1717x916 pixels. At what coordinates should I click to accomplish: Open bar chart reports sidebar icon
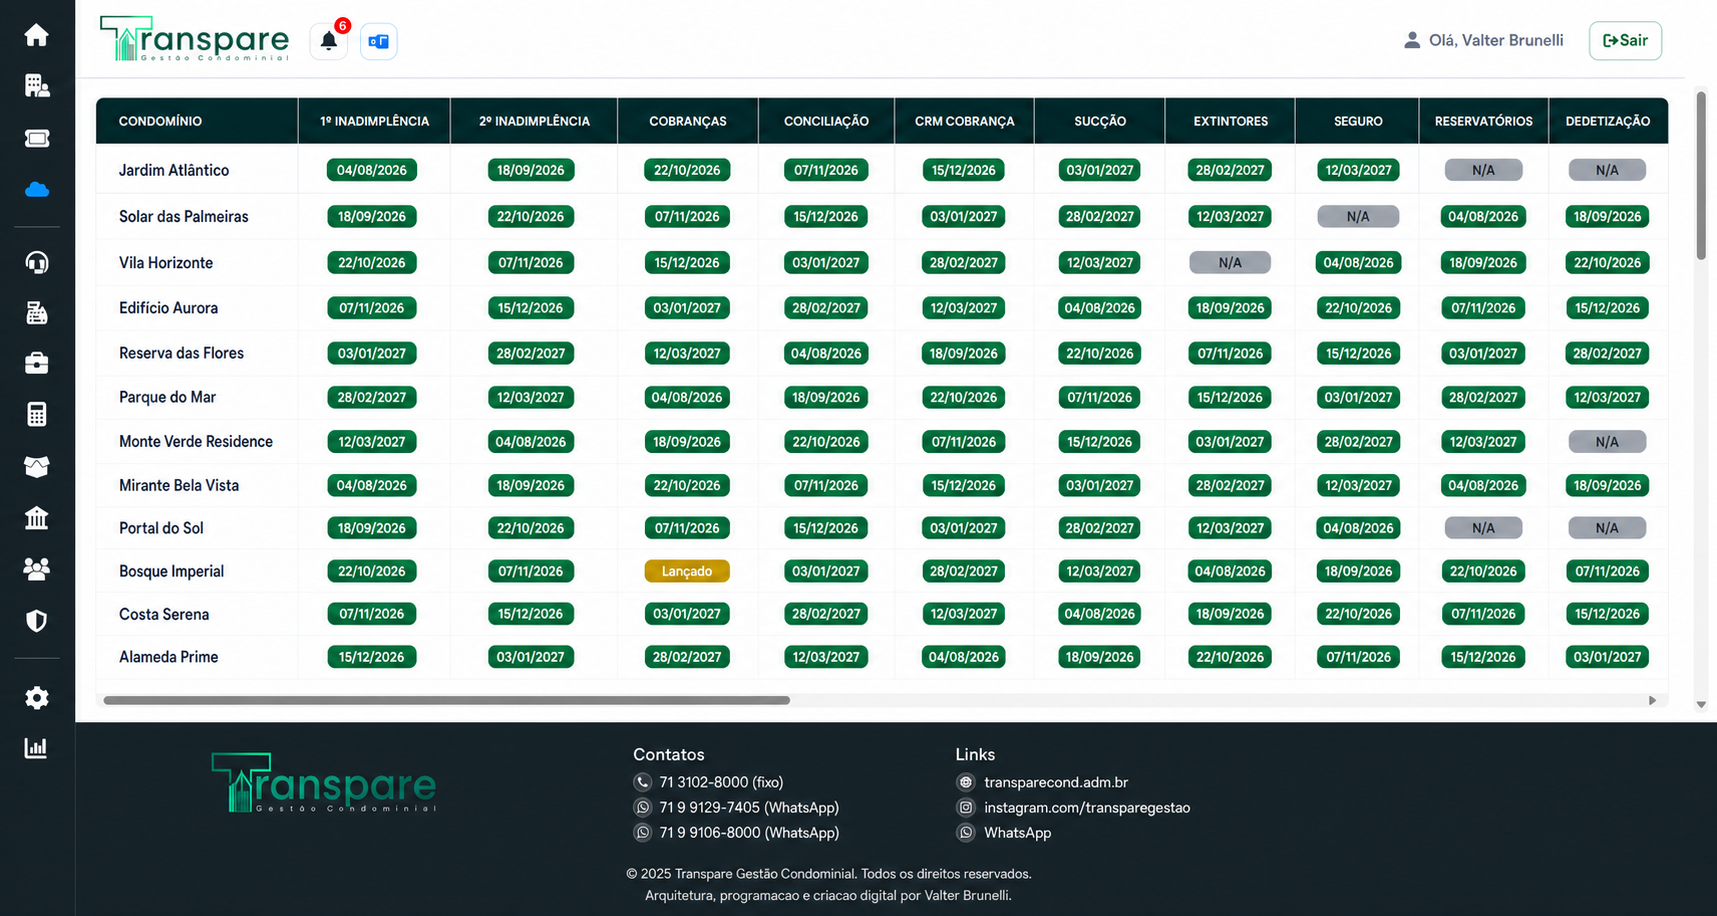coord(37,748)
